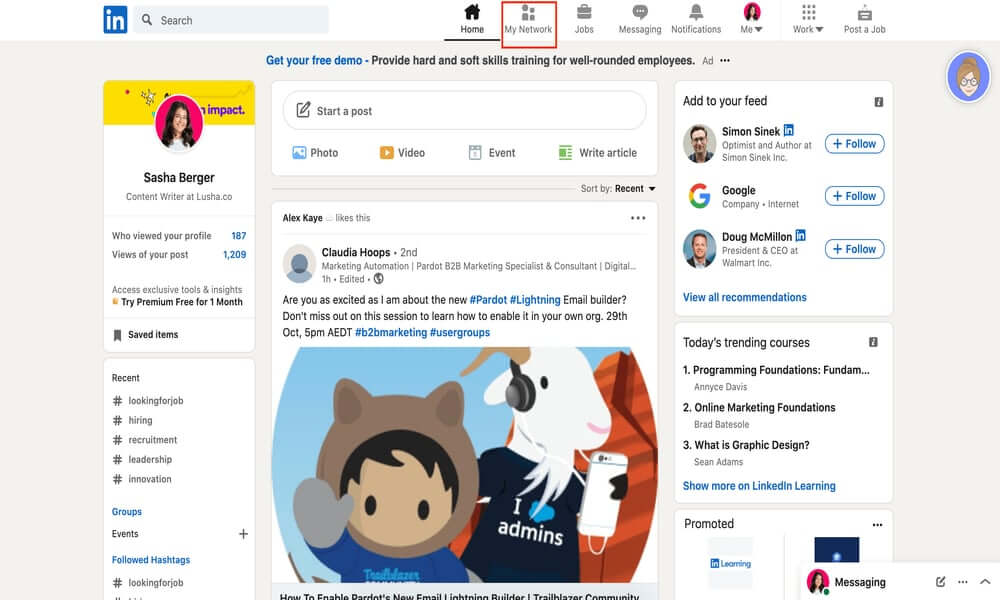Open Sasha Berger's profile photo

[179, 123]
